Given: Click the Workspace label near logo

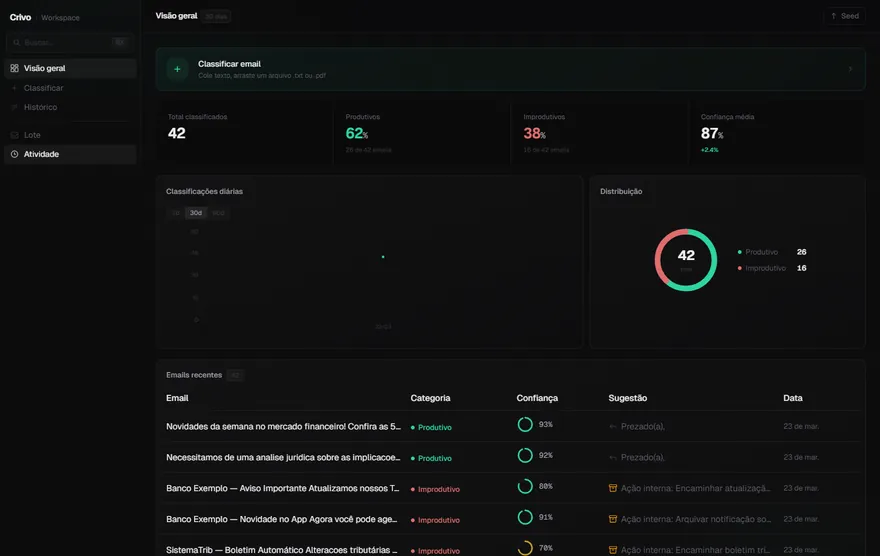Looking at the screenshot, I should pos(60,18).
